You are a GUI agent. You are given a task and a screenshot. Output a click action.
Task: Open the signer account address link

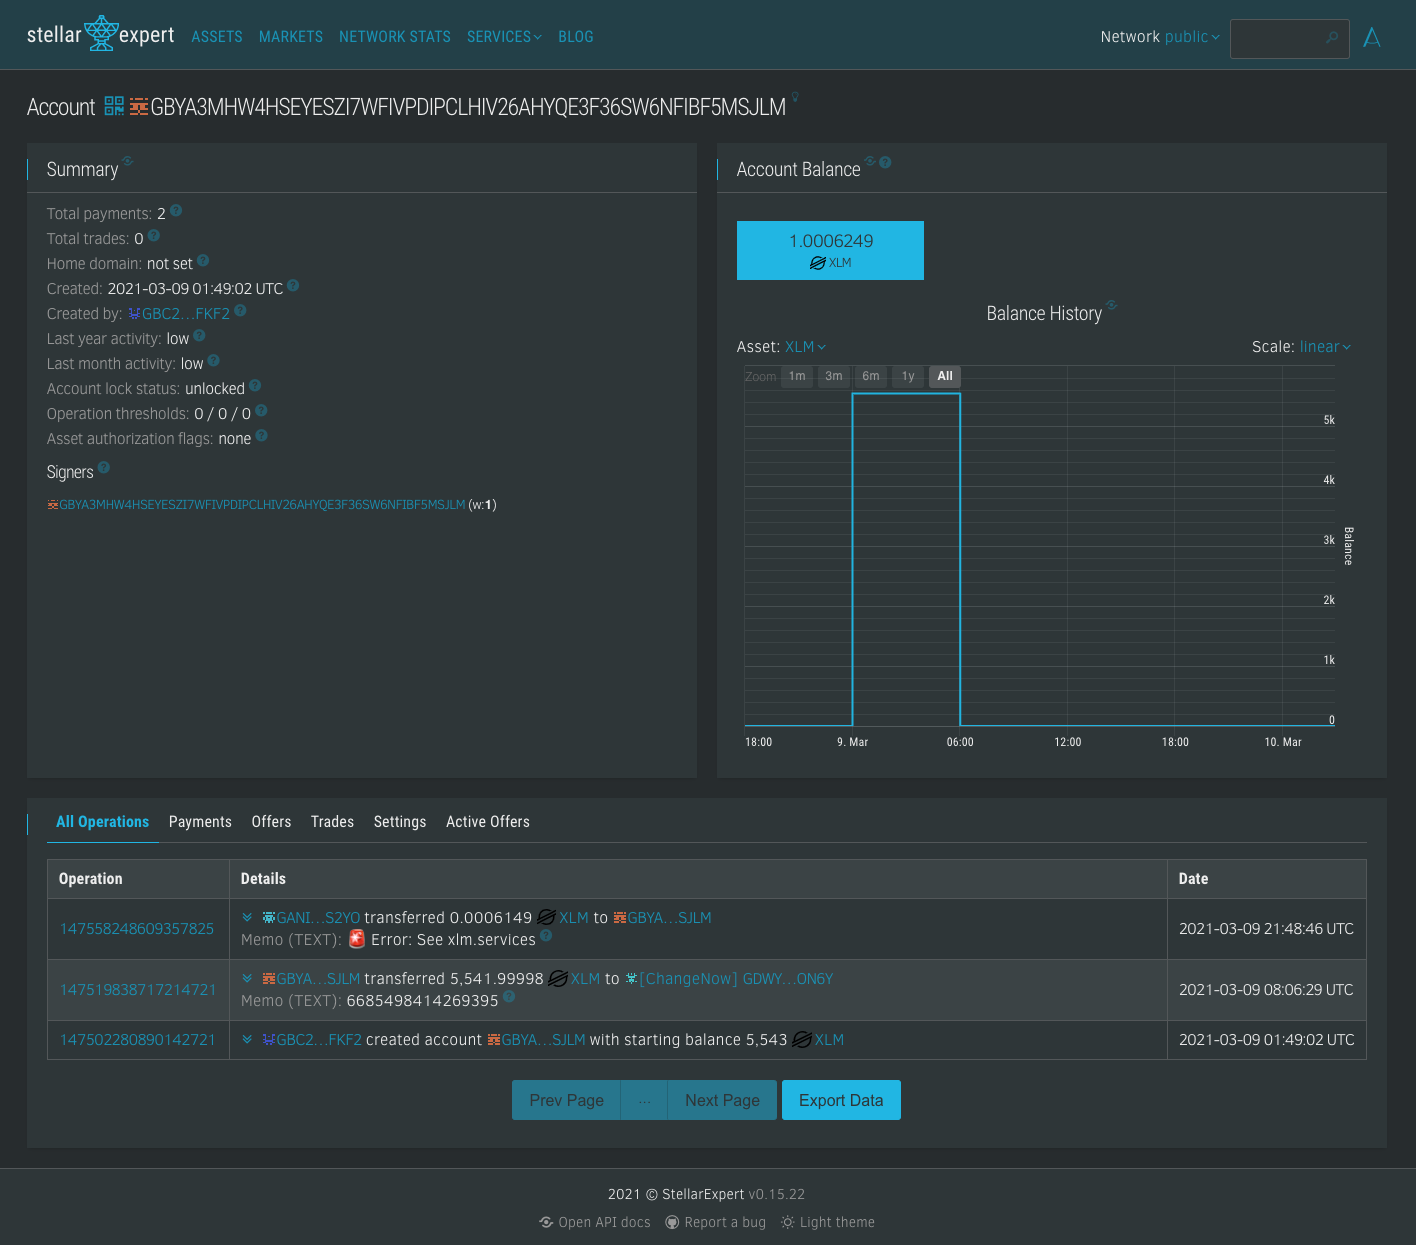tap(257, 505)
